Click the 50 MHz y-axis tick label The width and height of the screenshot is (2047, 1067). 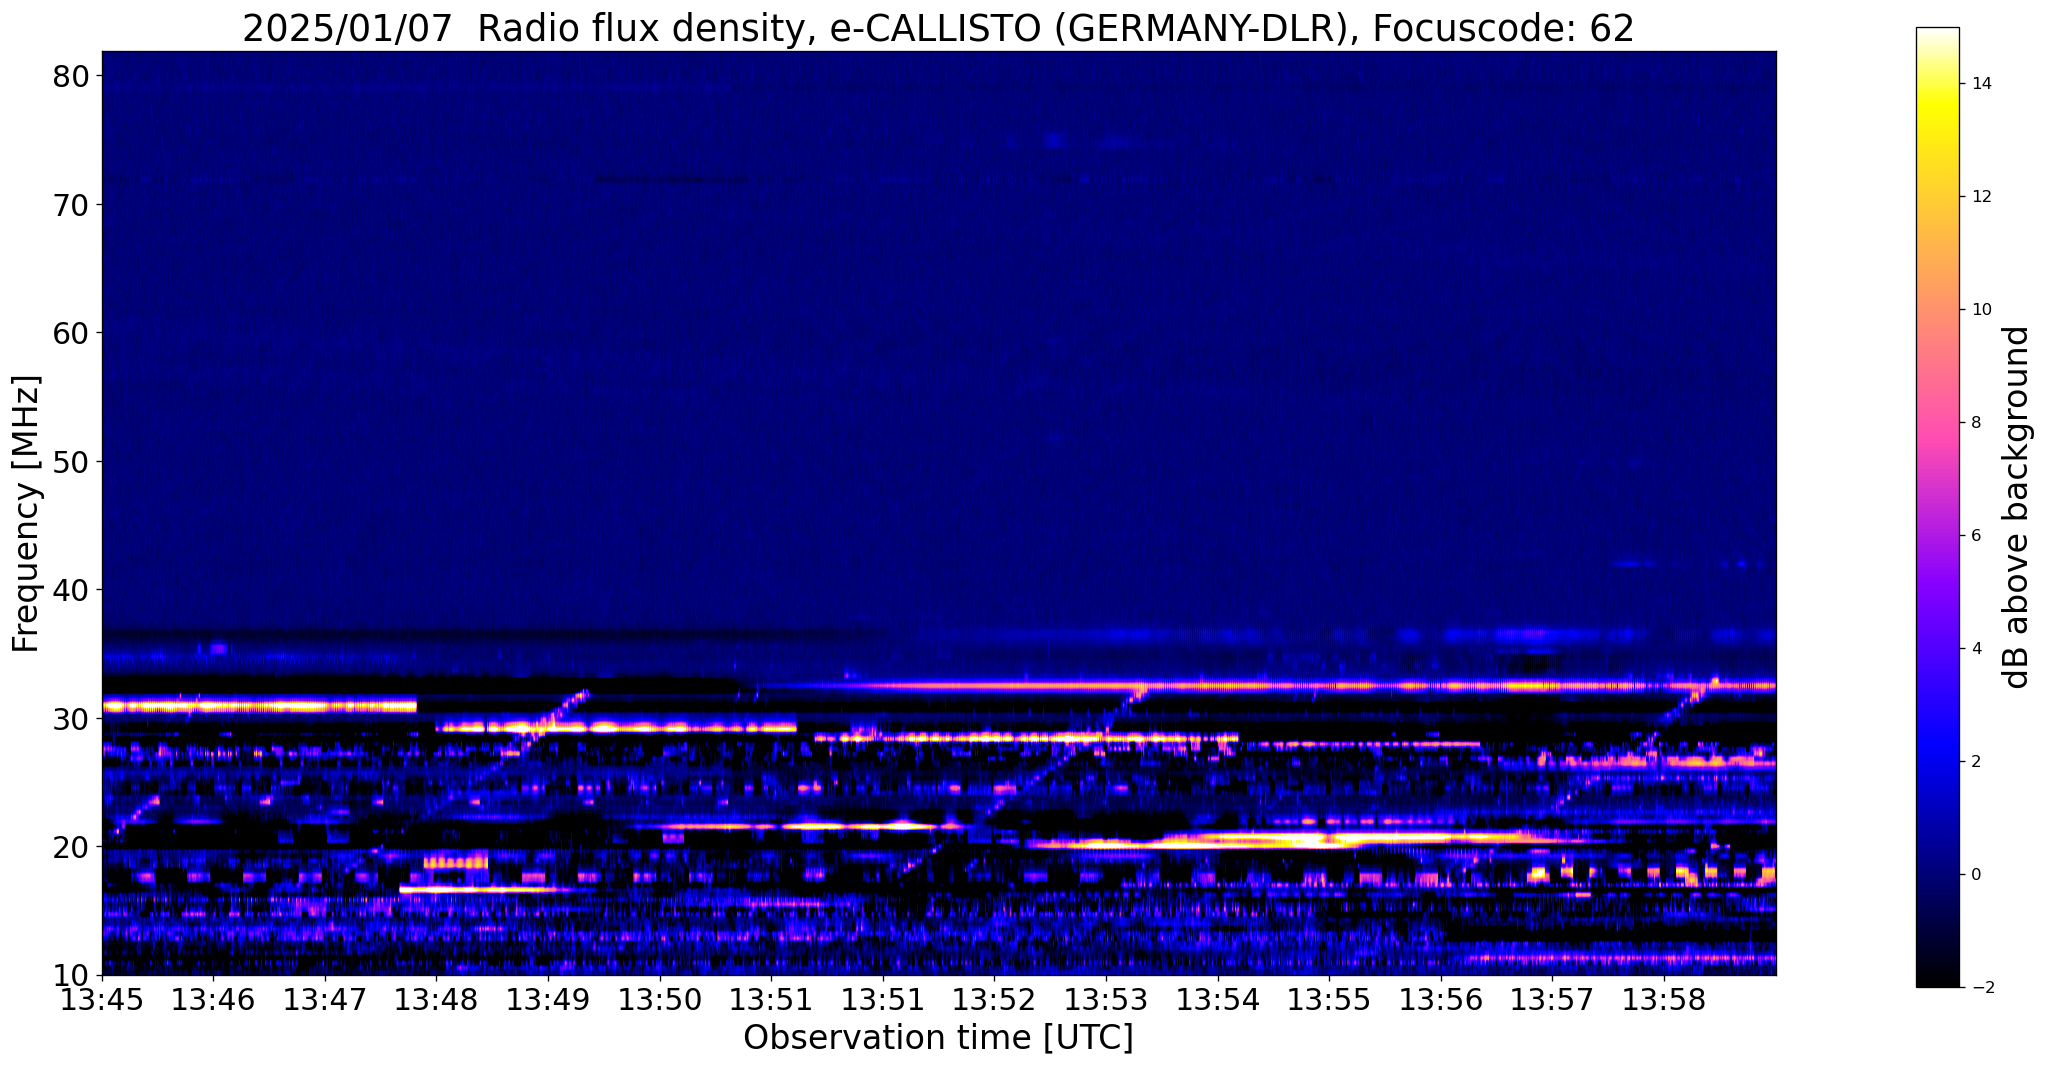[x=70, y=462]
